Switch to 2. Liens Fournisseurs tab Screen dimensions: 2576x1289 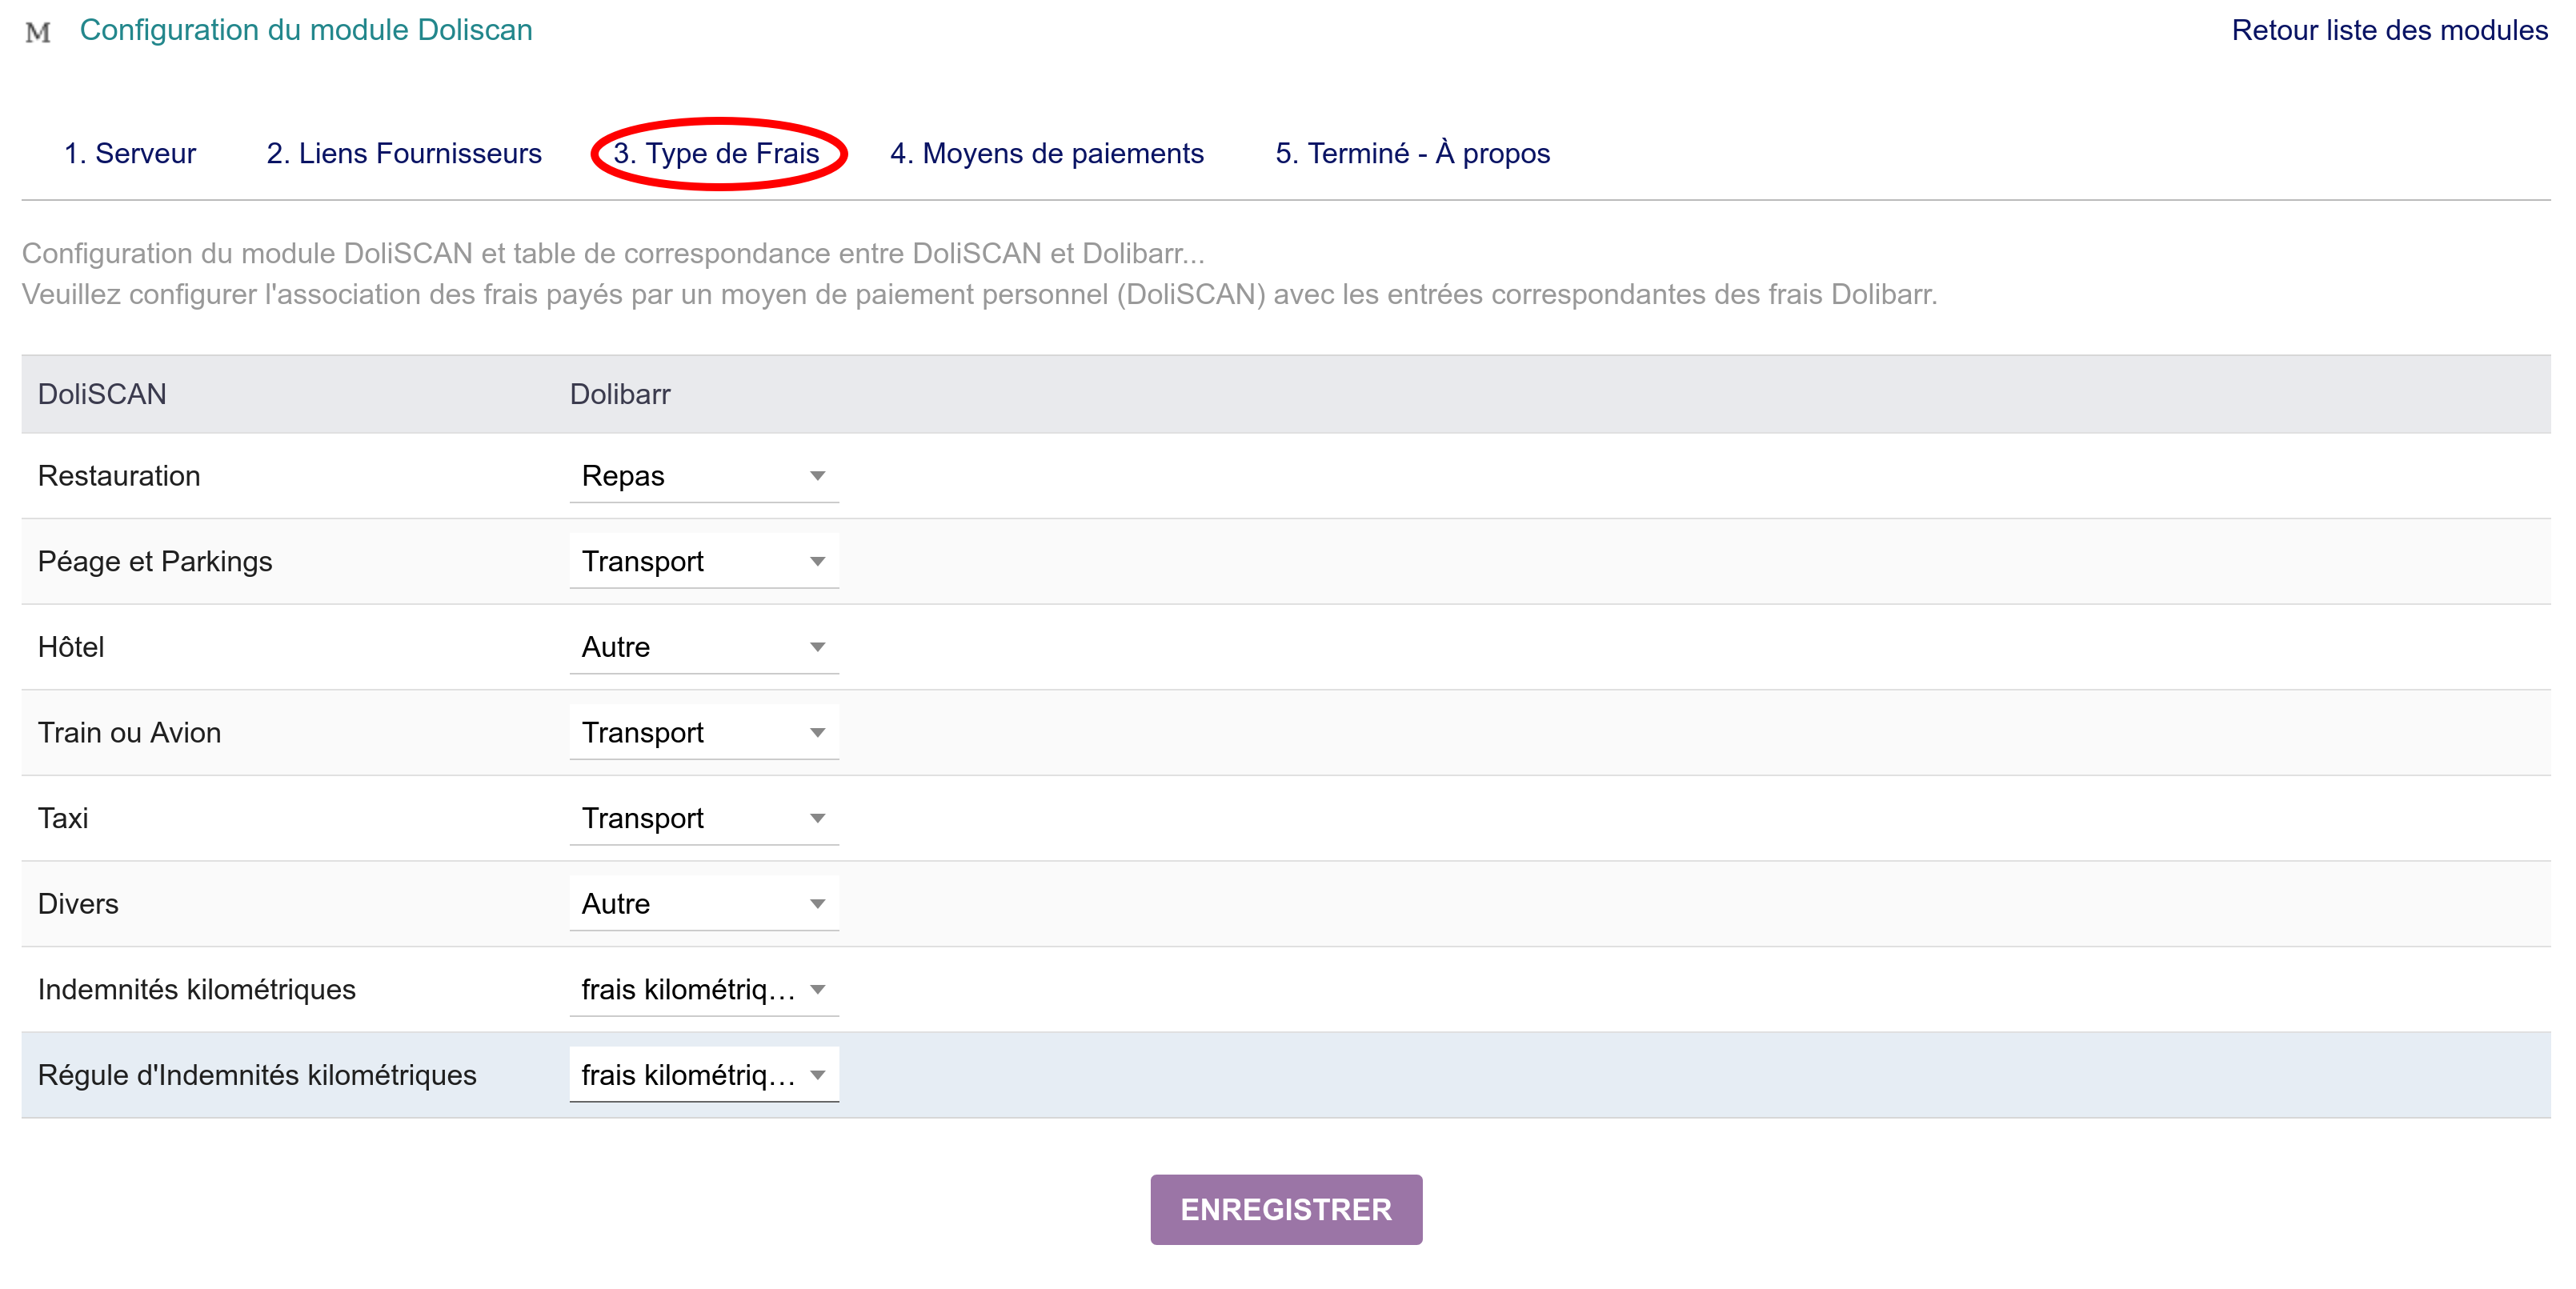[404, 153]
